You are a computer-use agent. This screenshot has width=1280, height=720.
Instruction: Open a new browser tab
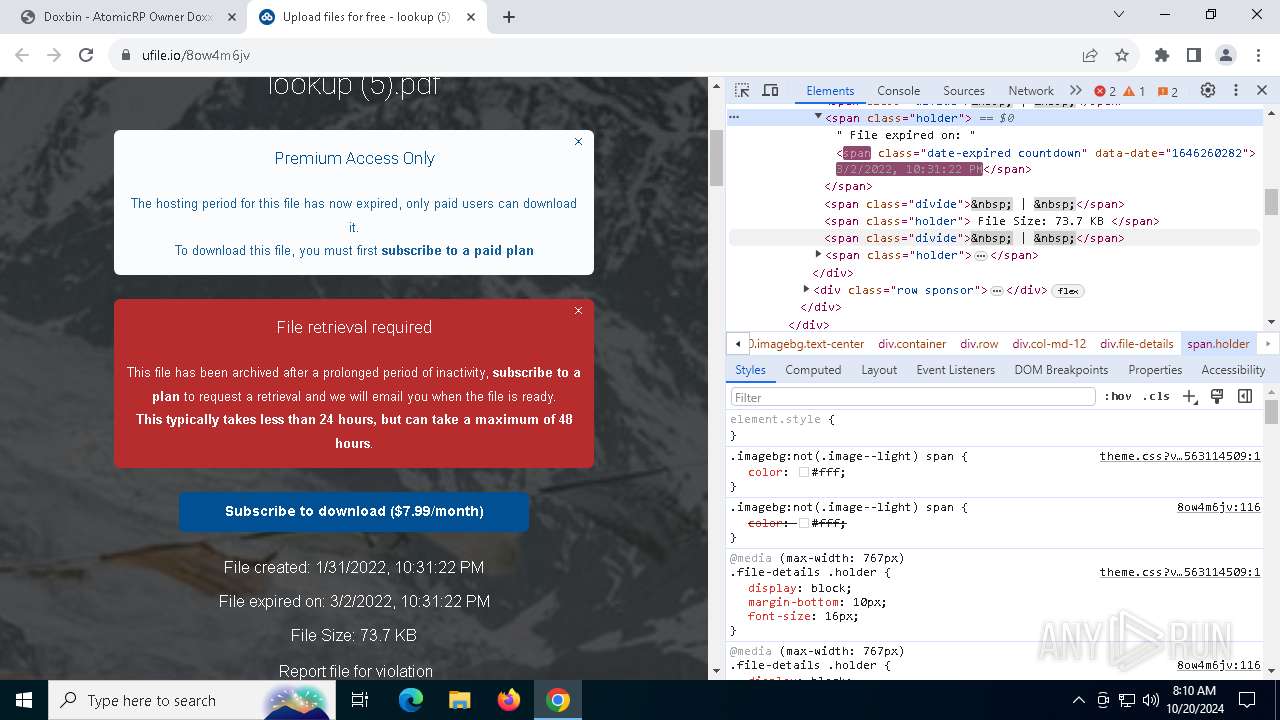tap(509, 17)
